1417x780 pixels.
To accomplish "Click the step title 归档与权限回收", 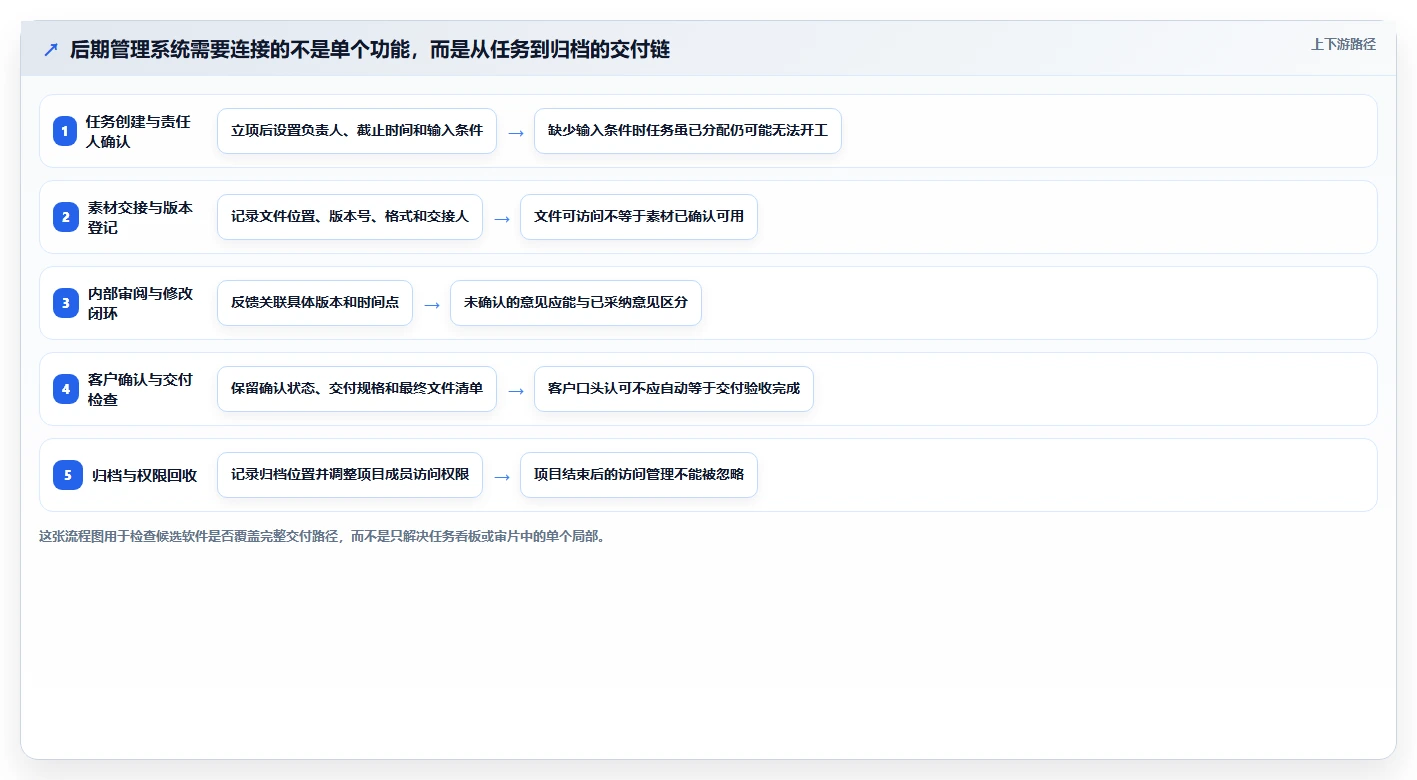I will [145, 475].
